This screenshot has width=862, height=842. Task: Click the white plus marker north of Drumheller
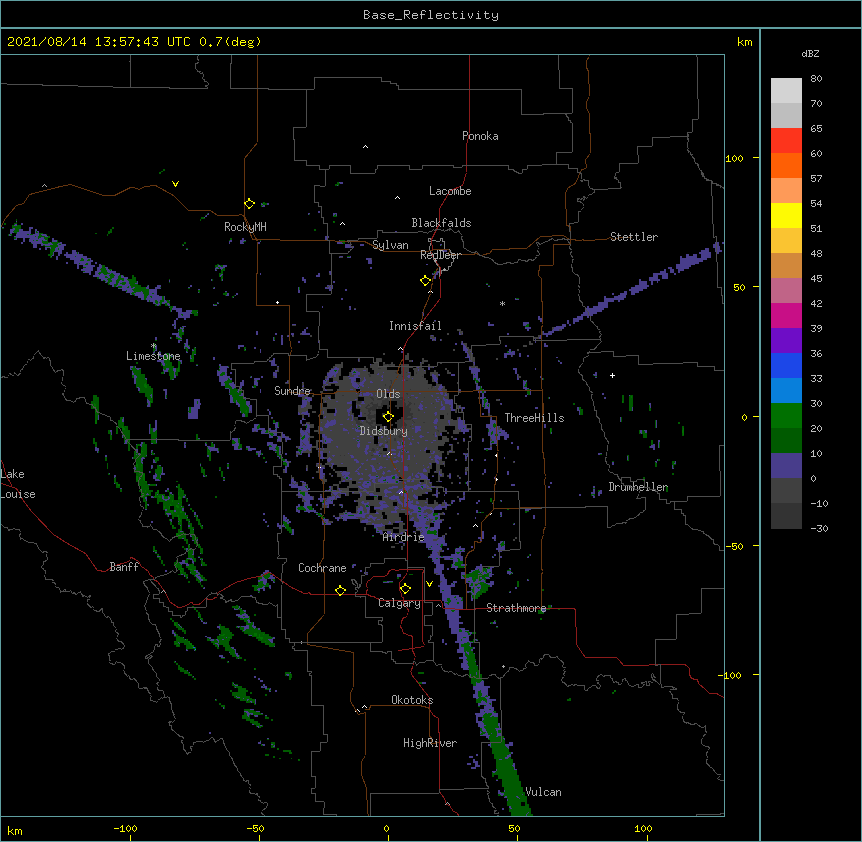[612, 375]
